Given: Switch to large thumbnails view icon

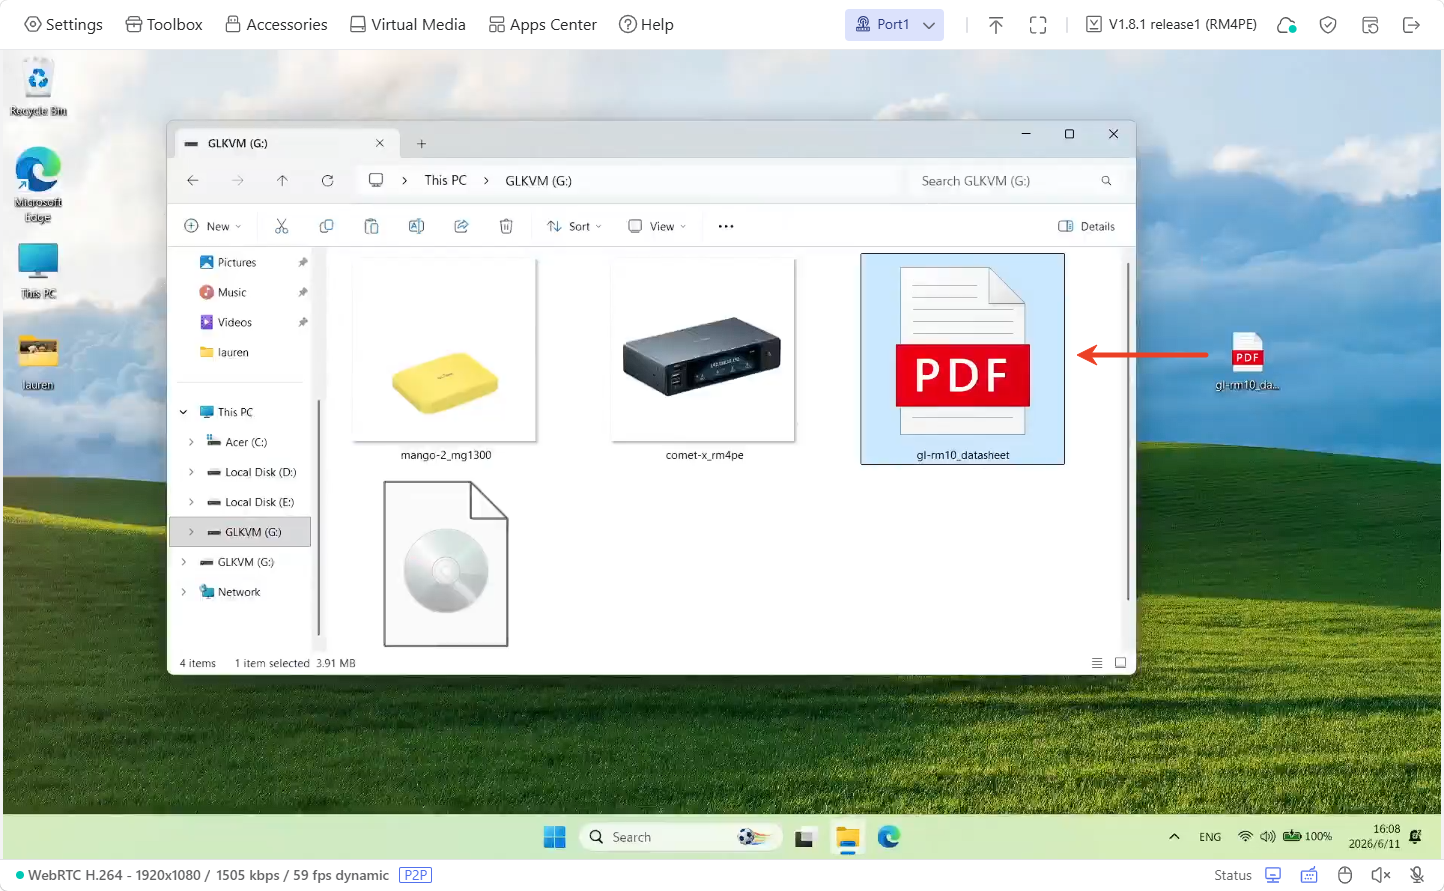Looking at the screenshot, I should [1120, 663].
